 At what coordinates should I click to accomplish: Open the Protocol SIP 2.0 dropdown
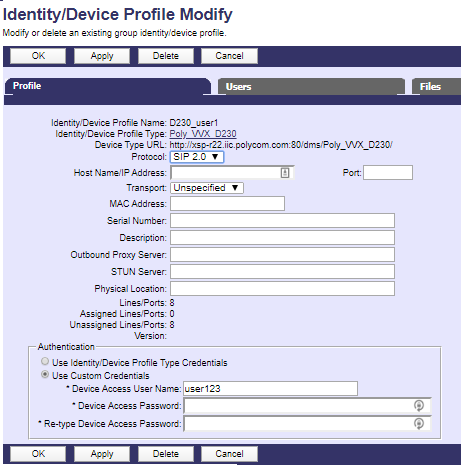(x=197, y=157)
